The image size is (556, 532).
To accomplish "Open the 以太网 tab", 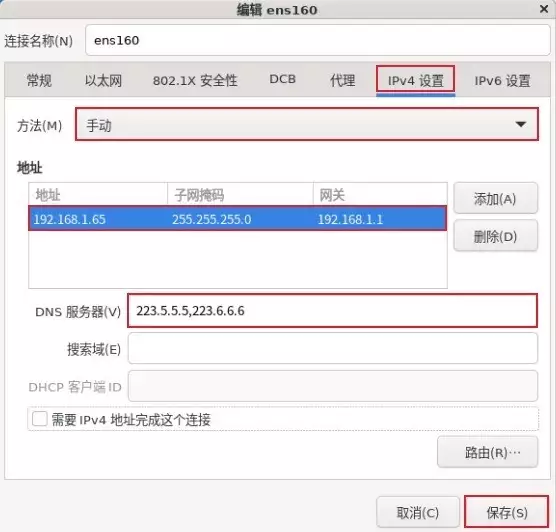I will (103, 81).
